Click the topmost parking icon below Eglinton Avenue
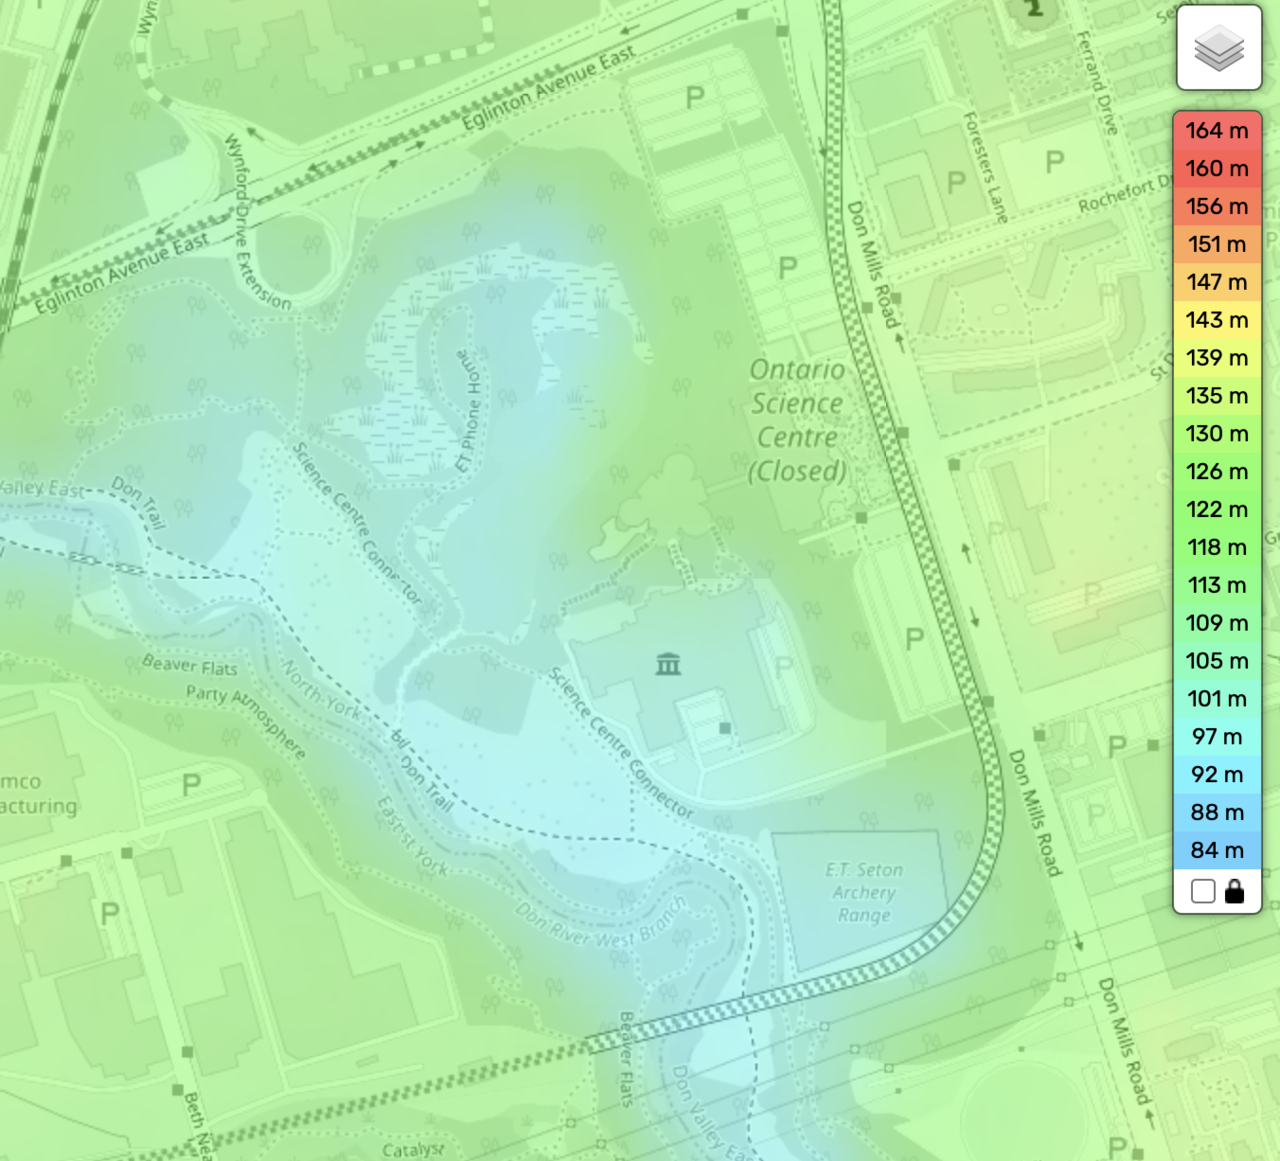Viewport: 1280px width, 1161px height. [x=695, y=97]
